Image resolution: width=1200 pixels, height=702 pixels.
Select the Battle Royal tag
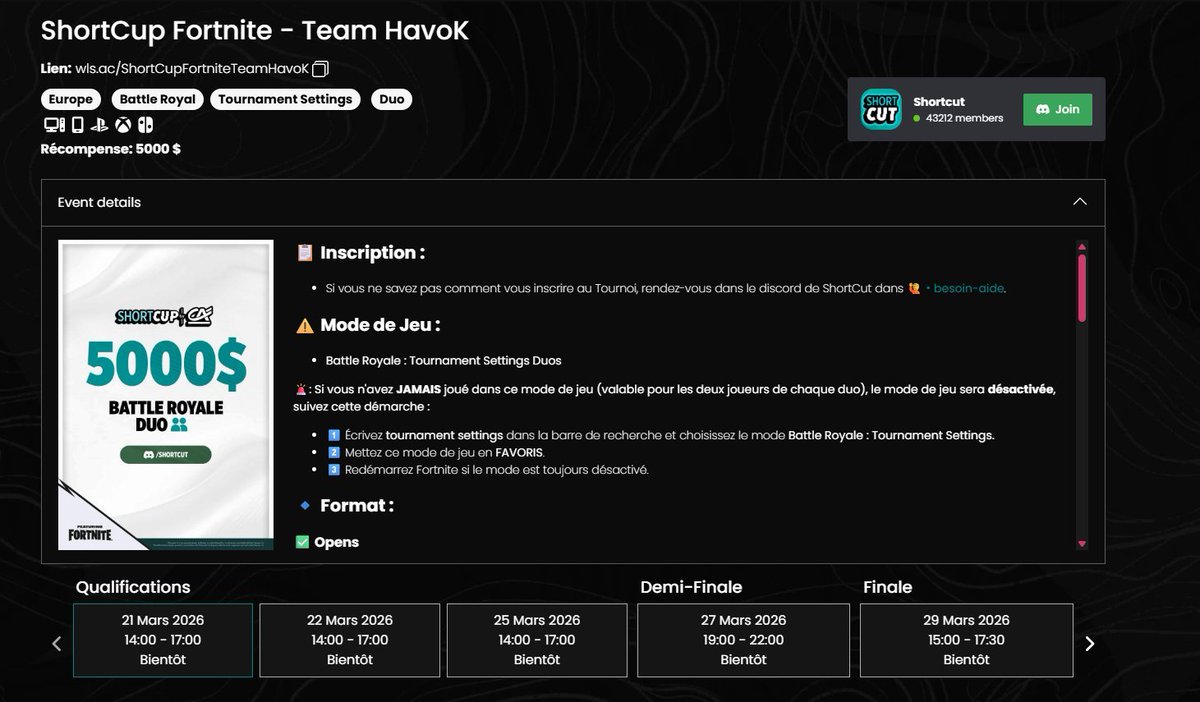157,99
